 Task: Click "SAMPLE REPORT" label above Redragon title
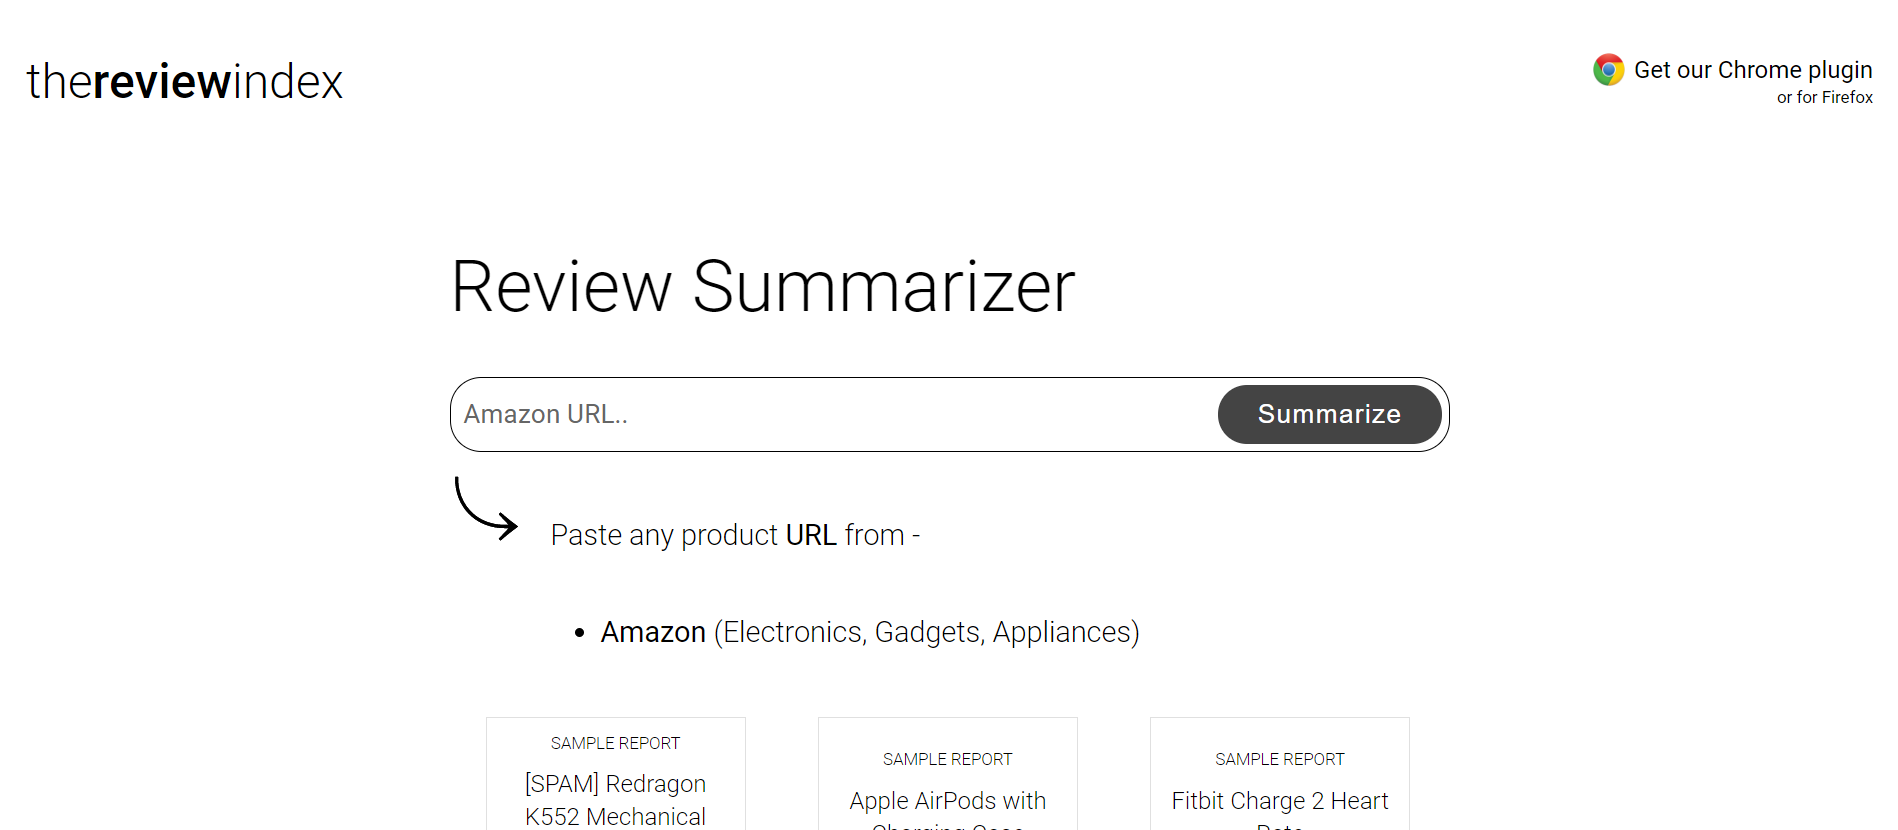click(616, 743)
